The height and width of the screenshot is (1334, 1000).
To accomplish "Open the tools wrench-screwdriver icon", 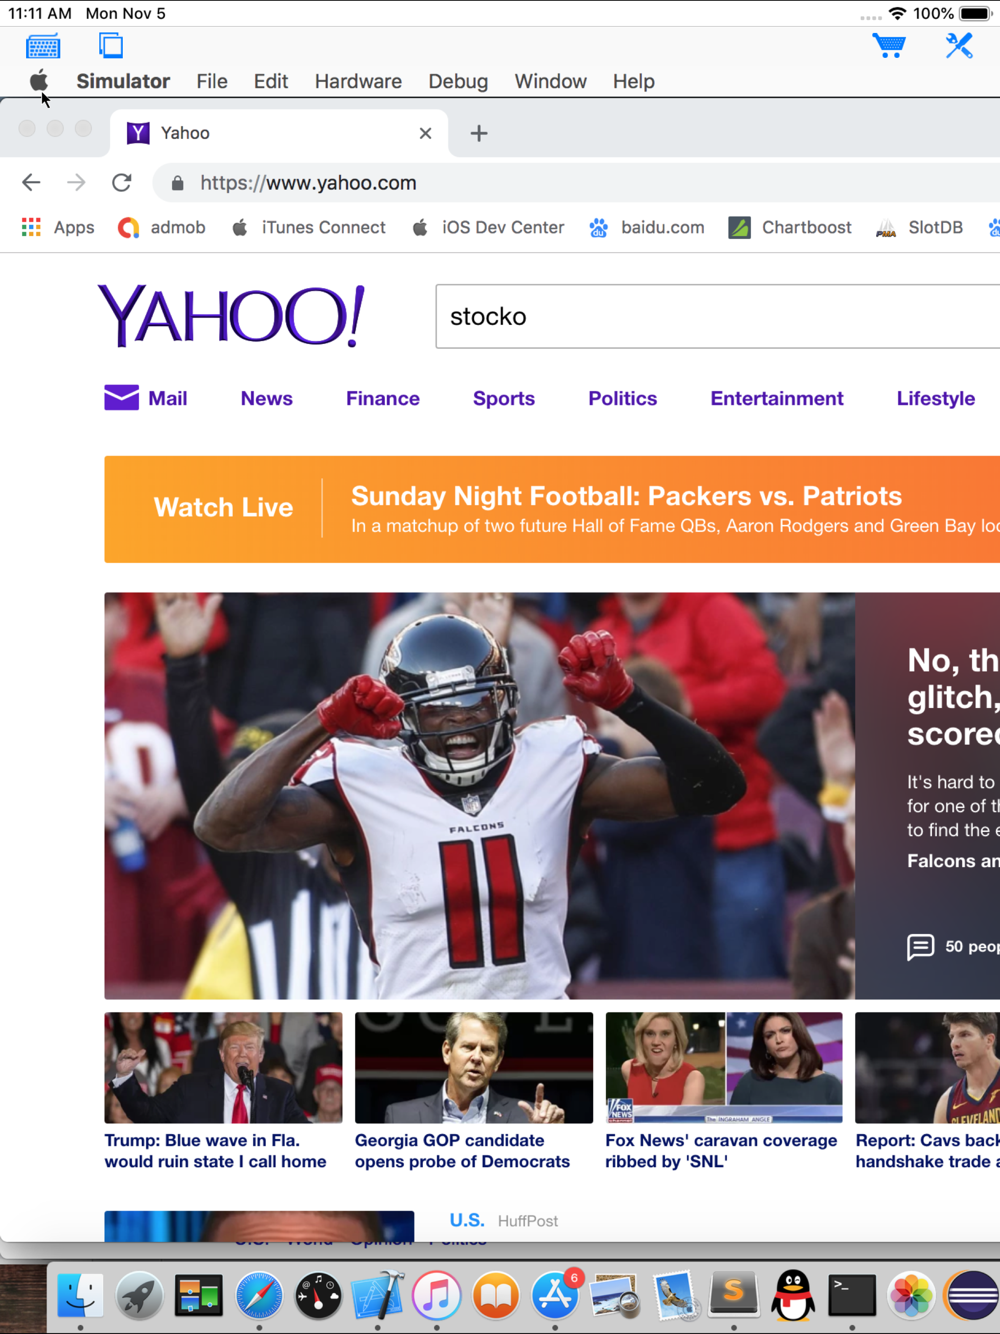I will [x=959, y=45].
